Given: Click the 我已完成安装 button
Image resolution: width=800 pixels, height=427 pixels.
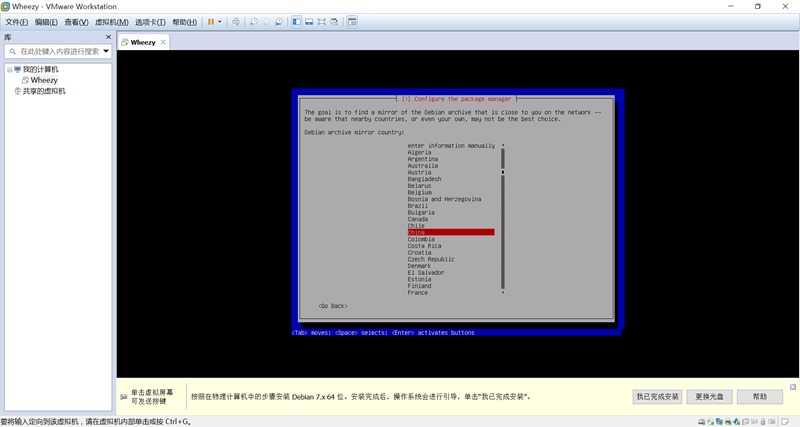Looking at the screenshot, I should (657, 396).
